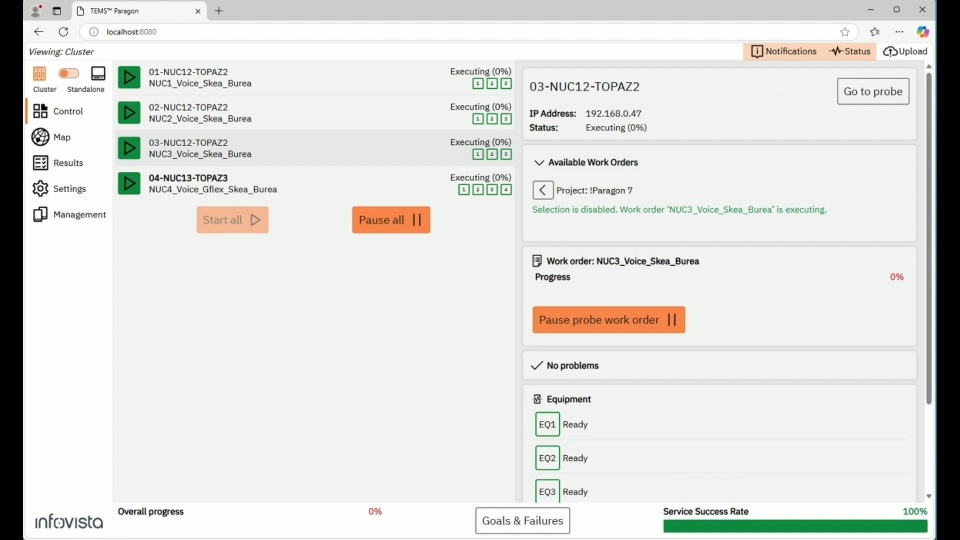Click the site information icon
960x540 pixels.
pos(94,32)
